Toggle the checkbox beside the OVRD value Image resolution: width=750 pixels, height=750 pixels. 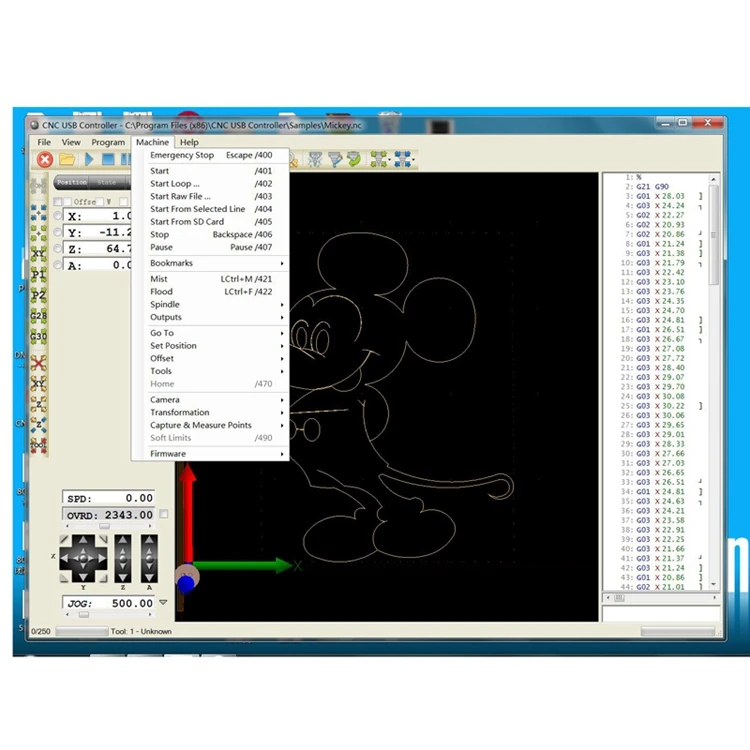click(x=164, y=514)
